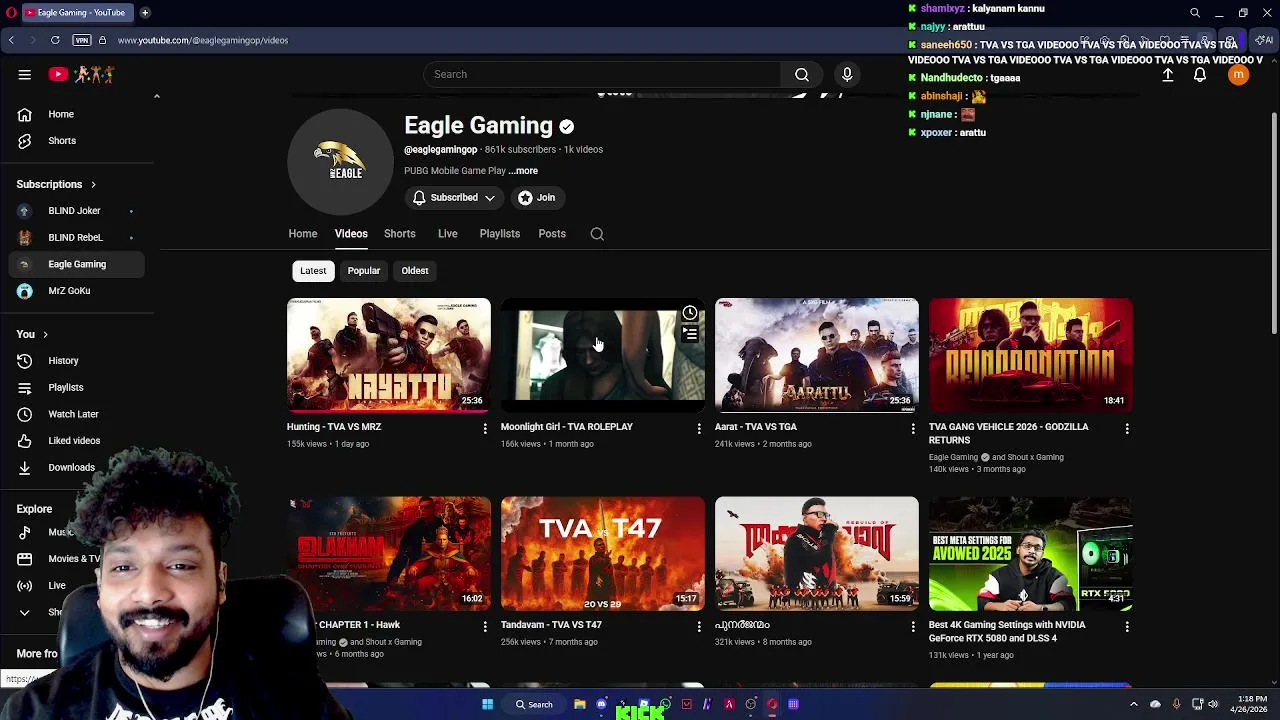
Task: Open Watch Later in the sidebar
Action: [77, 414]
